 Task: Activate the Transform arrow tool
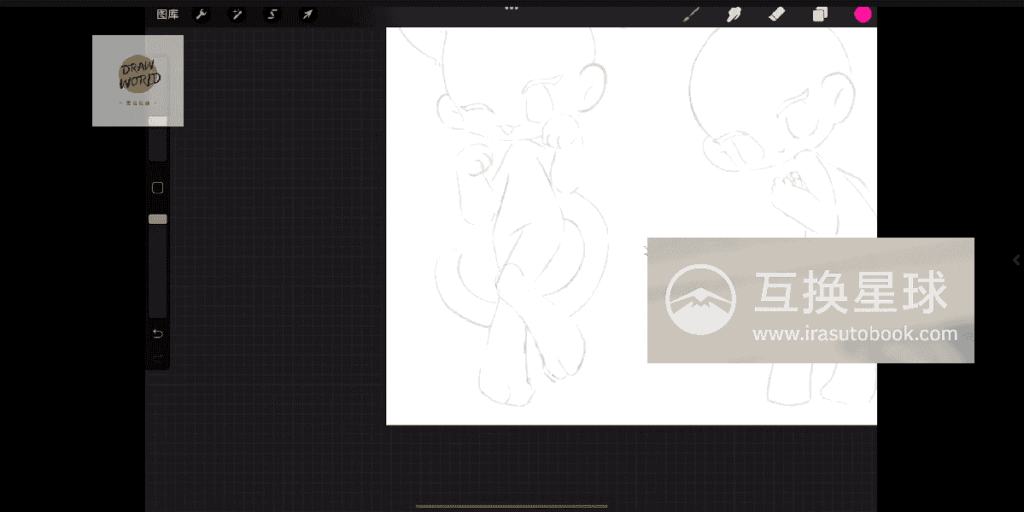[307, 15]
